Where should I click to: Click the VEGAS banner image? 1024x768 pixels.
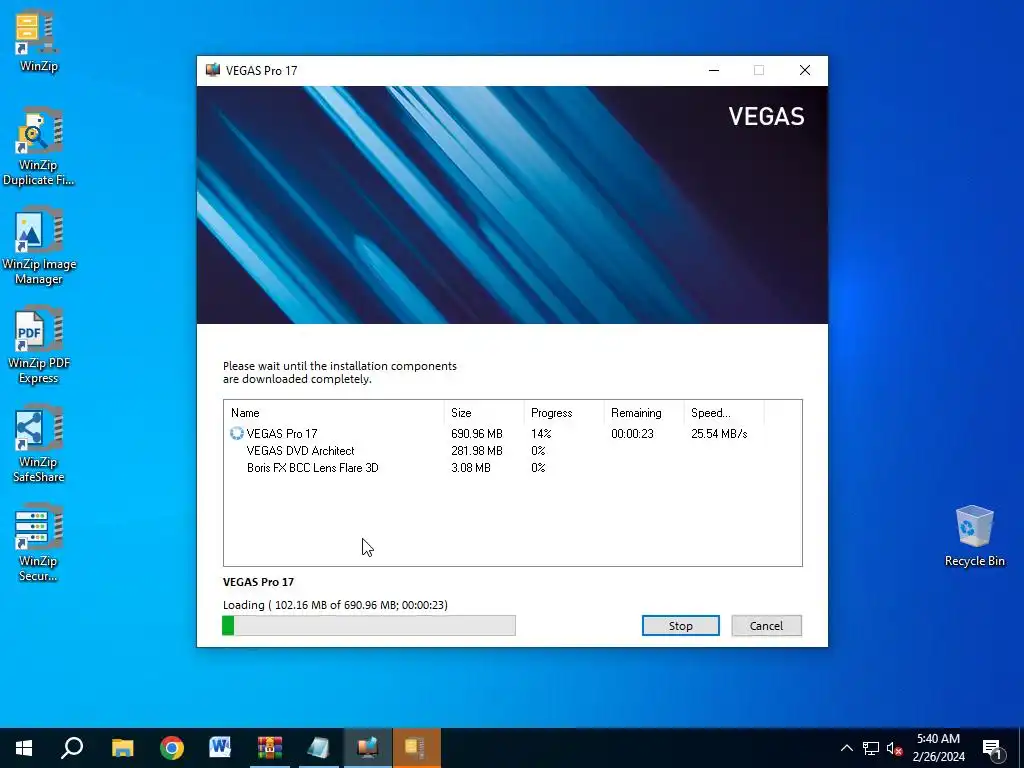(512, 204)
